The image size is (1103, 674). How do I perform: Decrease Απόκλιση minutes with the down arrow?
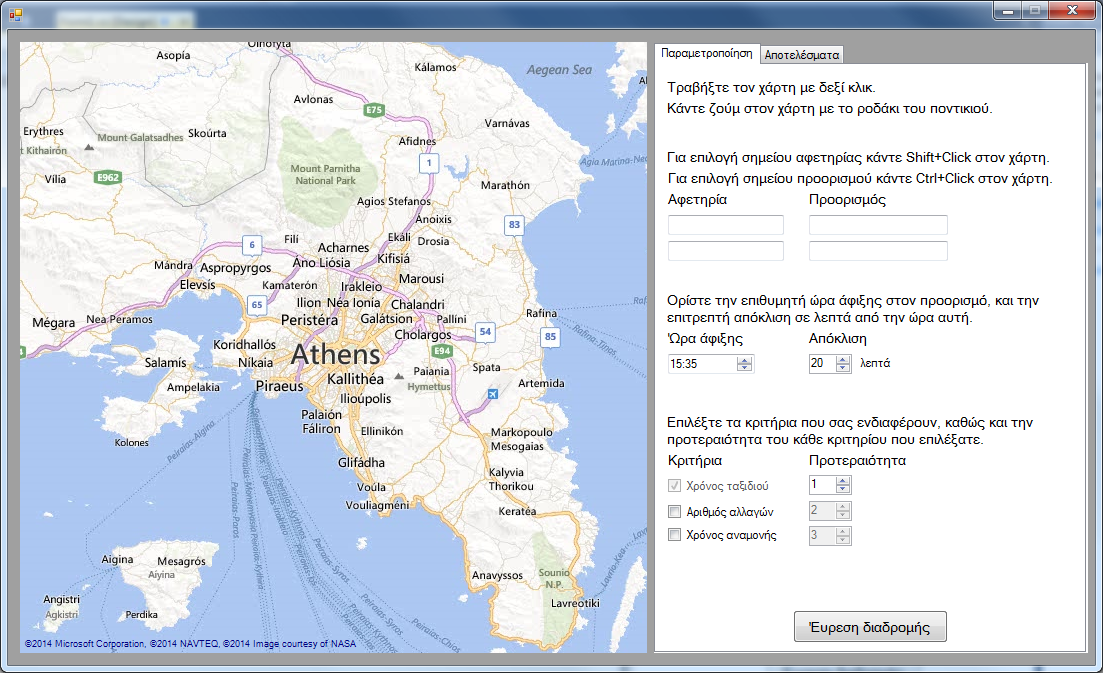tap(843, 367)
